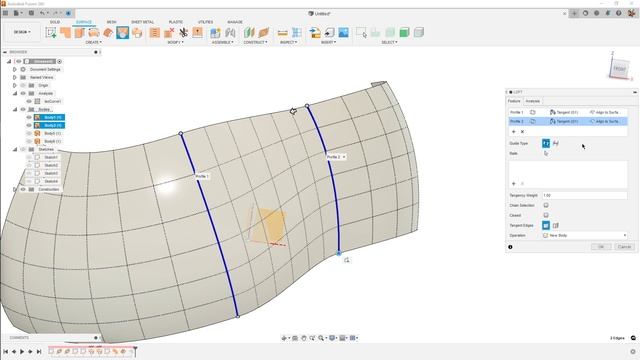Open Display Settings in navigation bar
This screenshot has height=360, width=640.
point(333,338)
